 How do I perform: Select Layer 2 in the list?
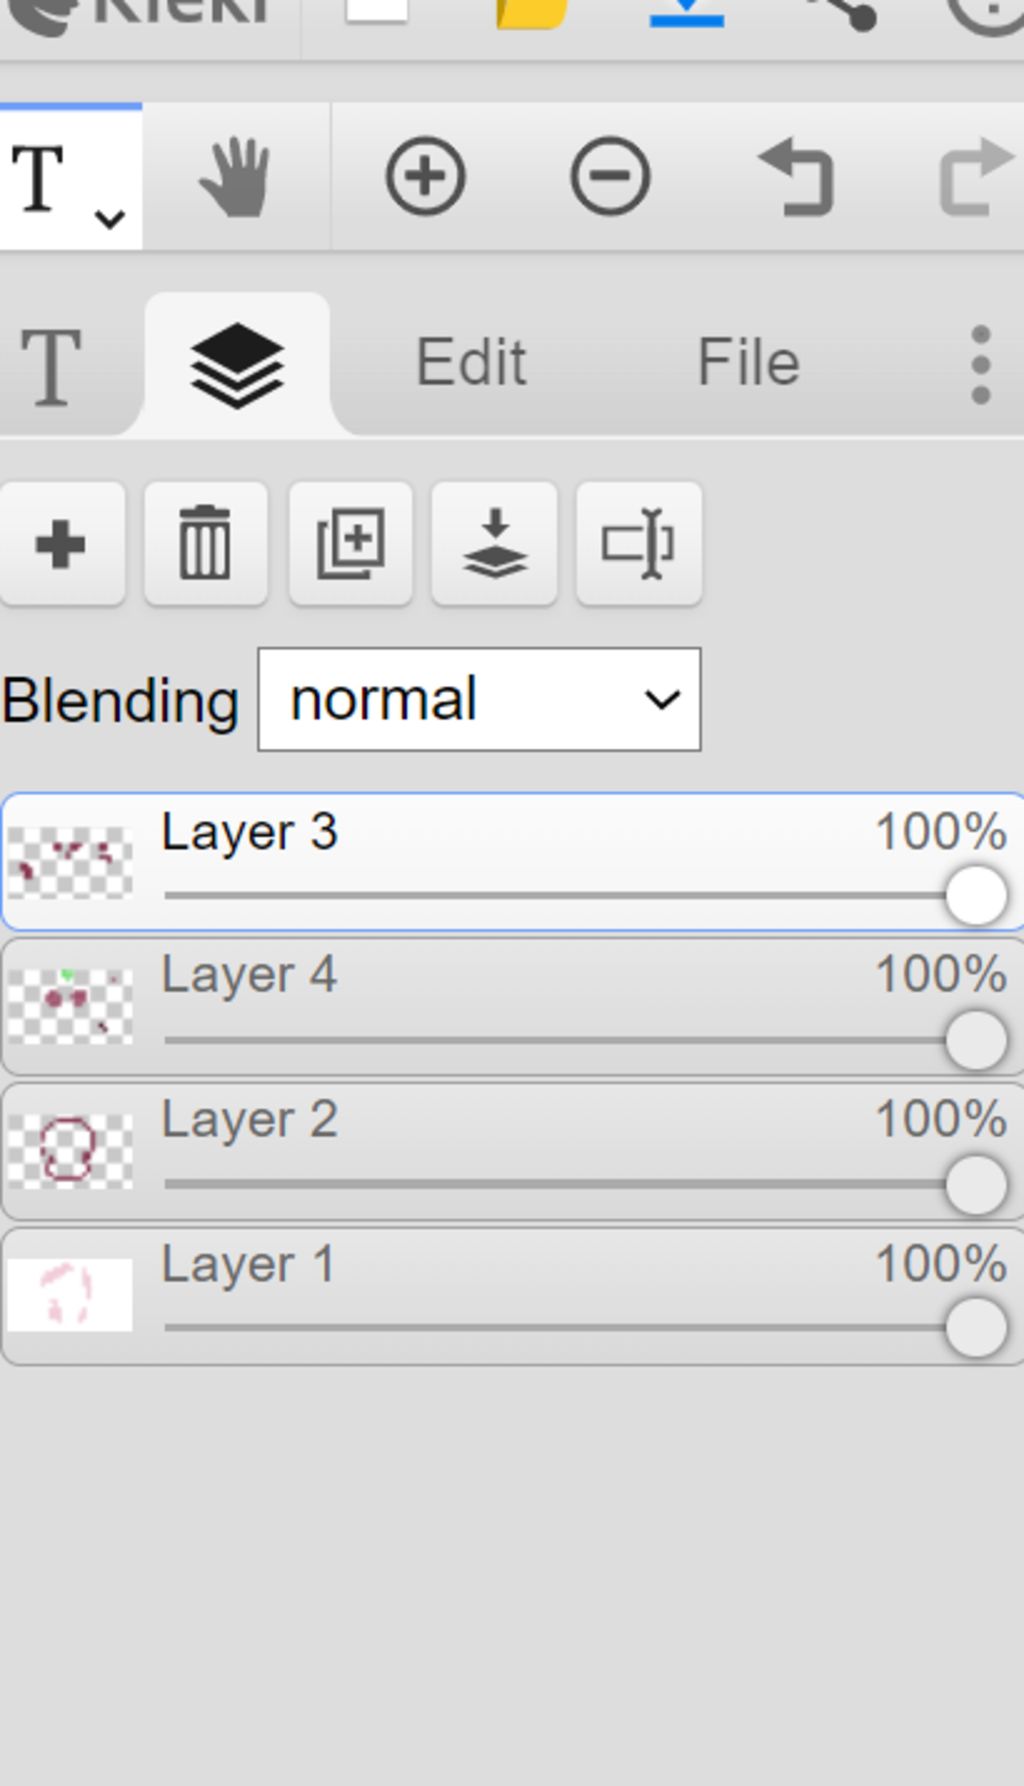tap(512, 1151)
